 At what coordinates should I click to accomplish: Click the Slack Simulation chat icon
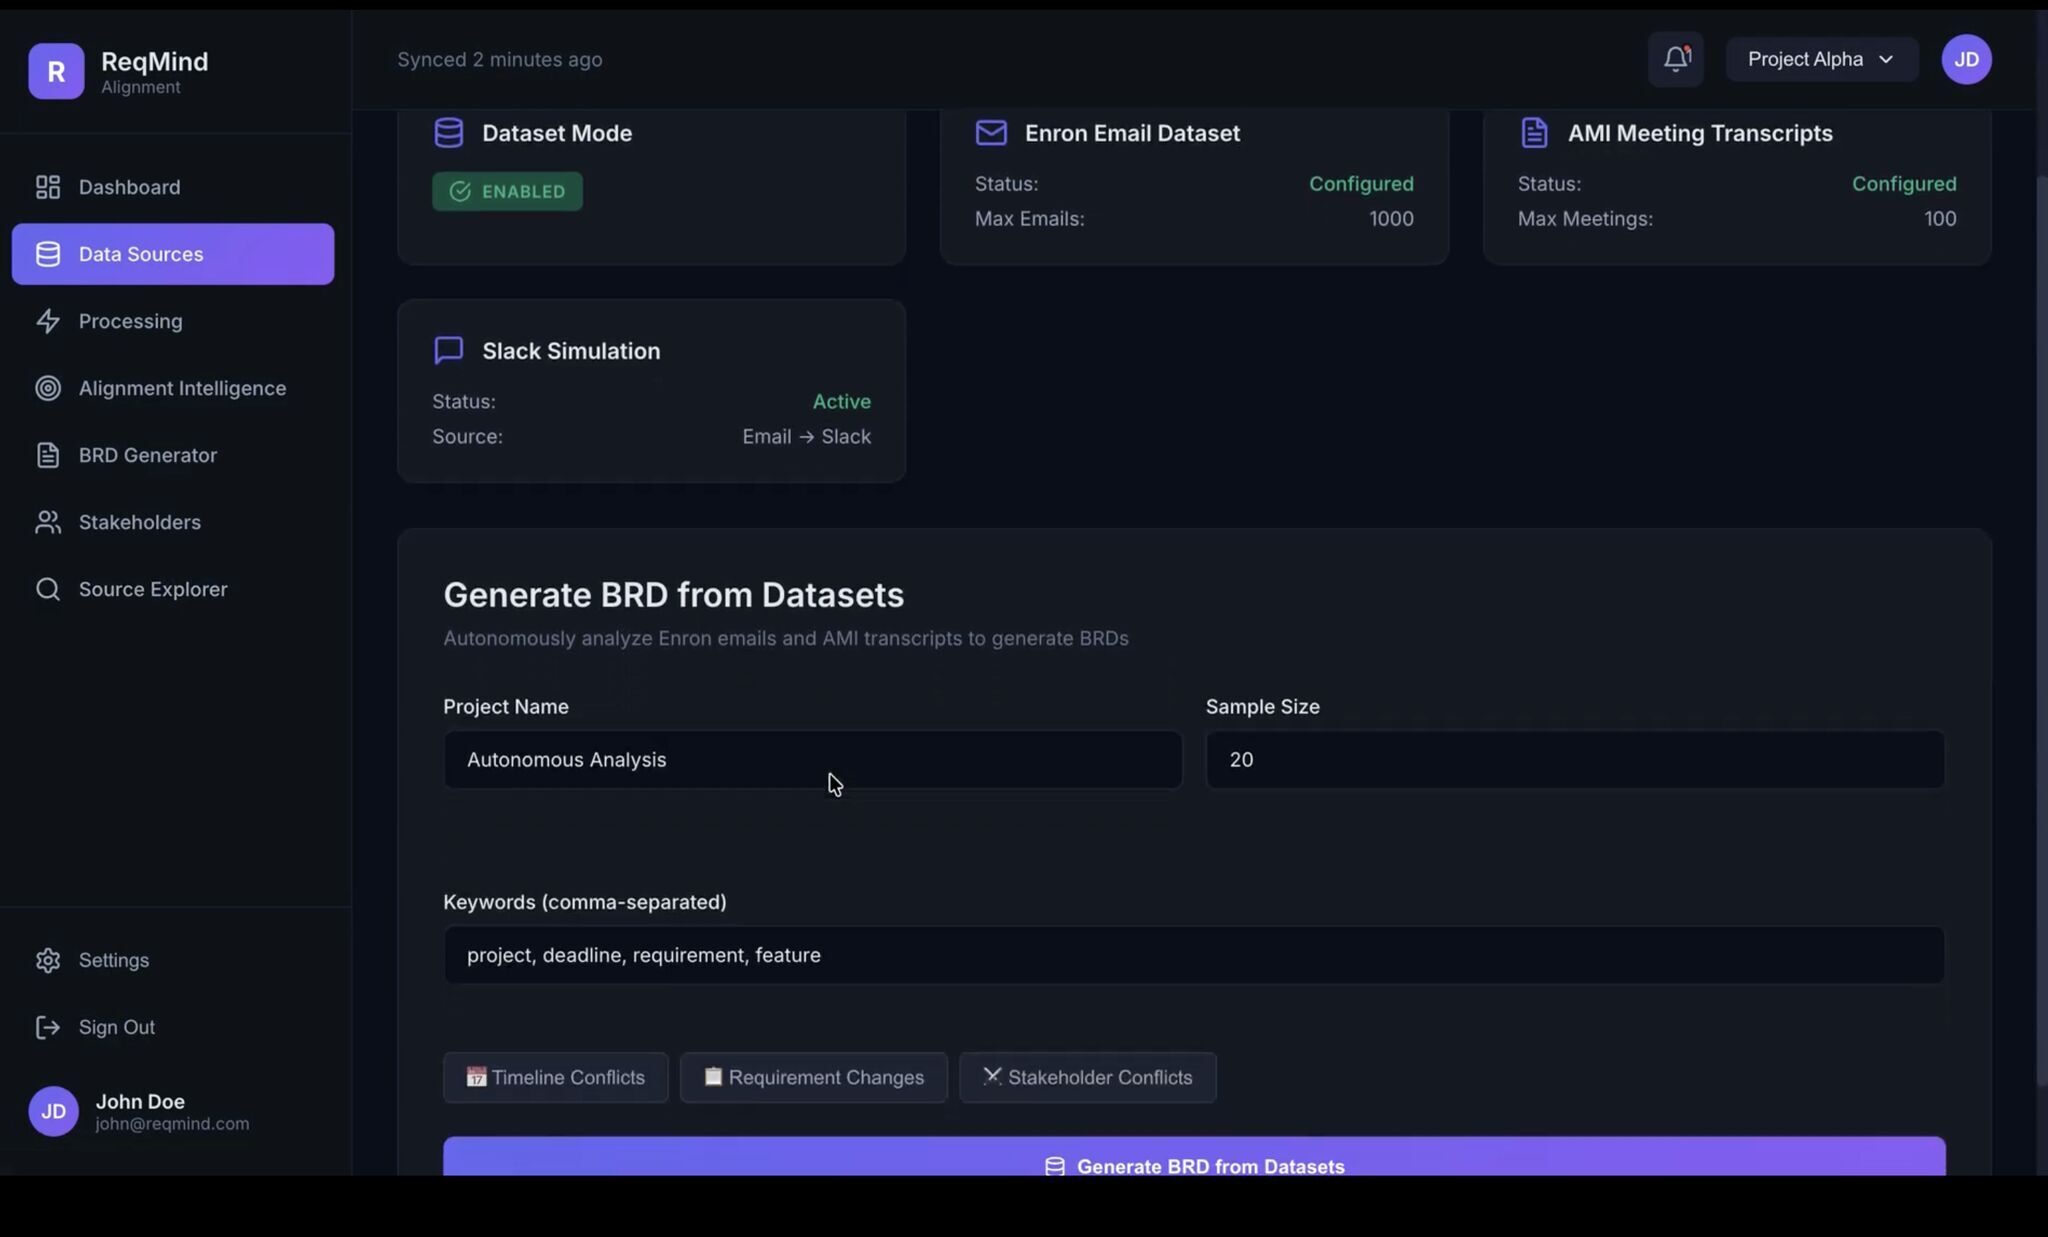(x=449, y=350)
